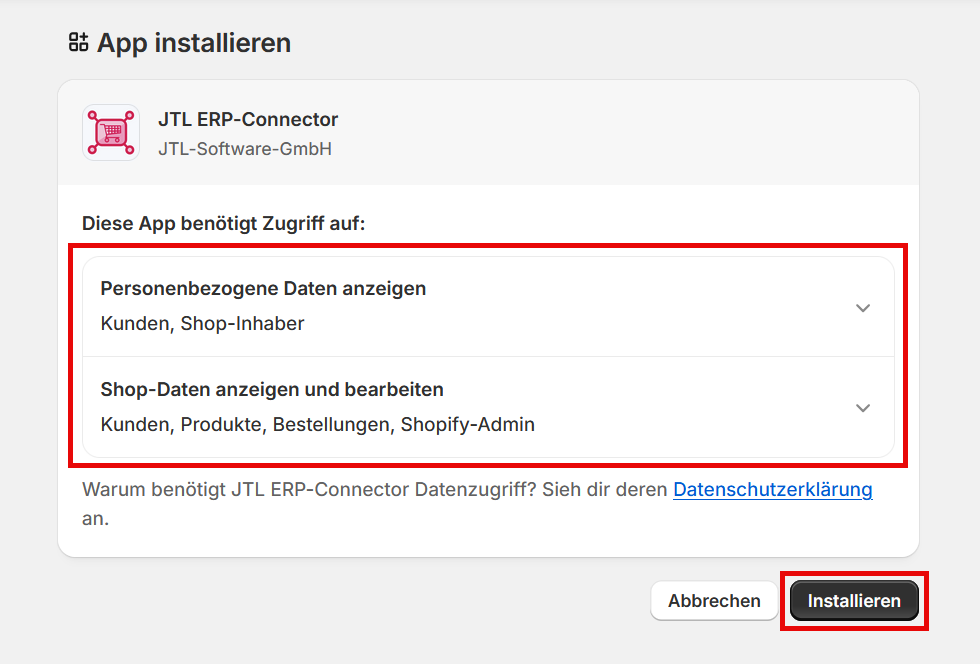Open the Datenschutzerklärung link
The height and width of the screenshot is (664, 980).
[x=772, y=490]
